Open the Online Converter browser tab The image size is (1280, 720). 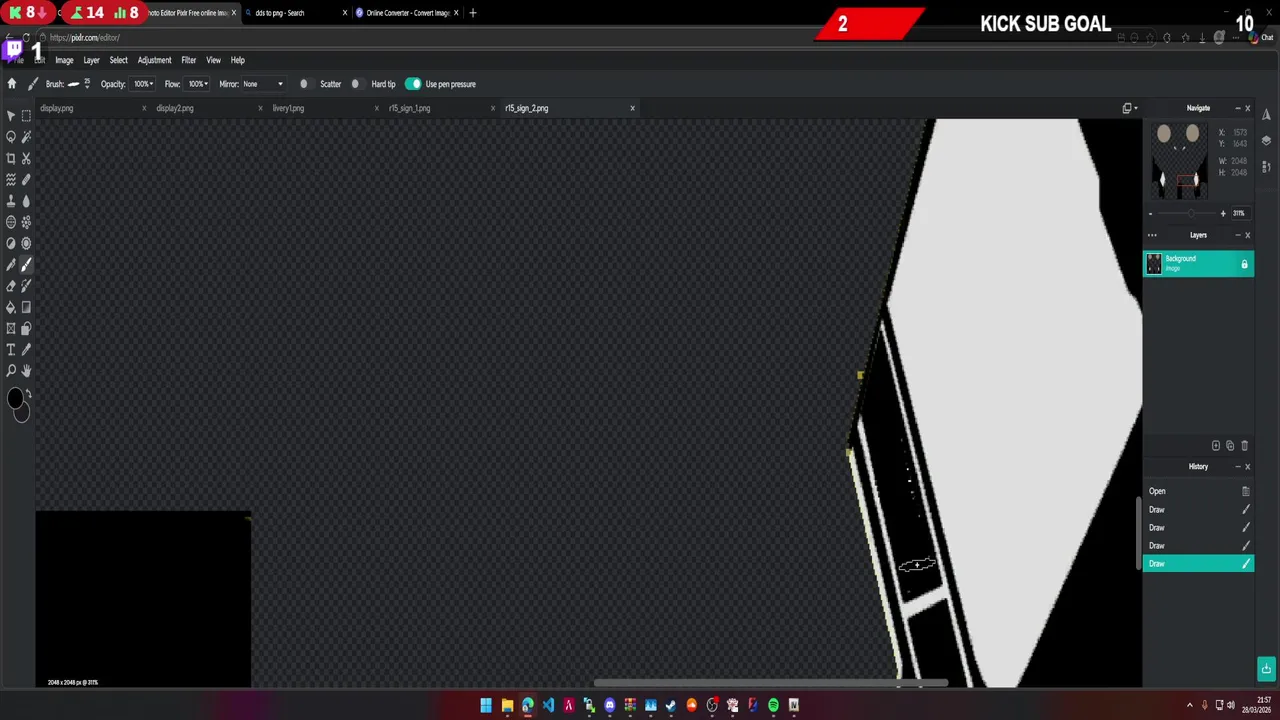[406, 13]
